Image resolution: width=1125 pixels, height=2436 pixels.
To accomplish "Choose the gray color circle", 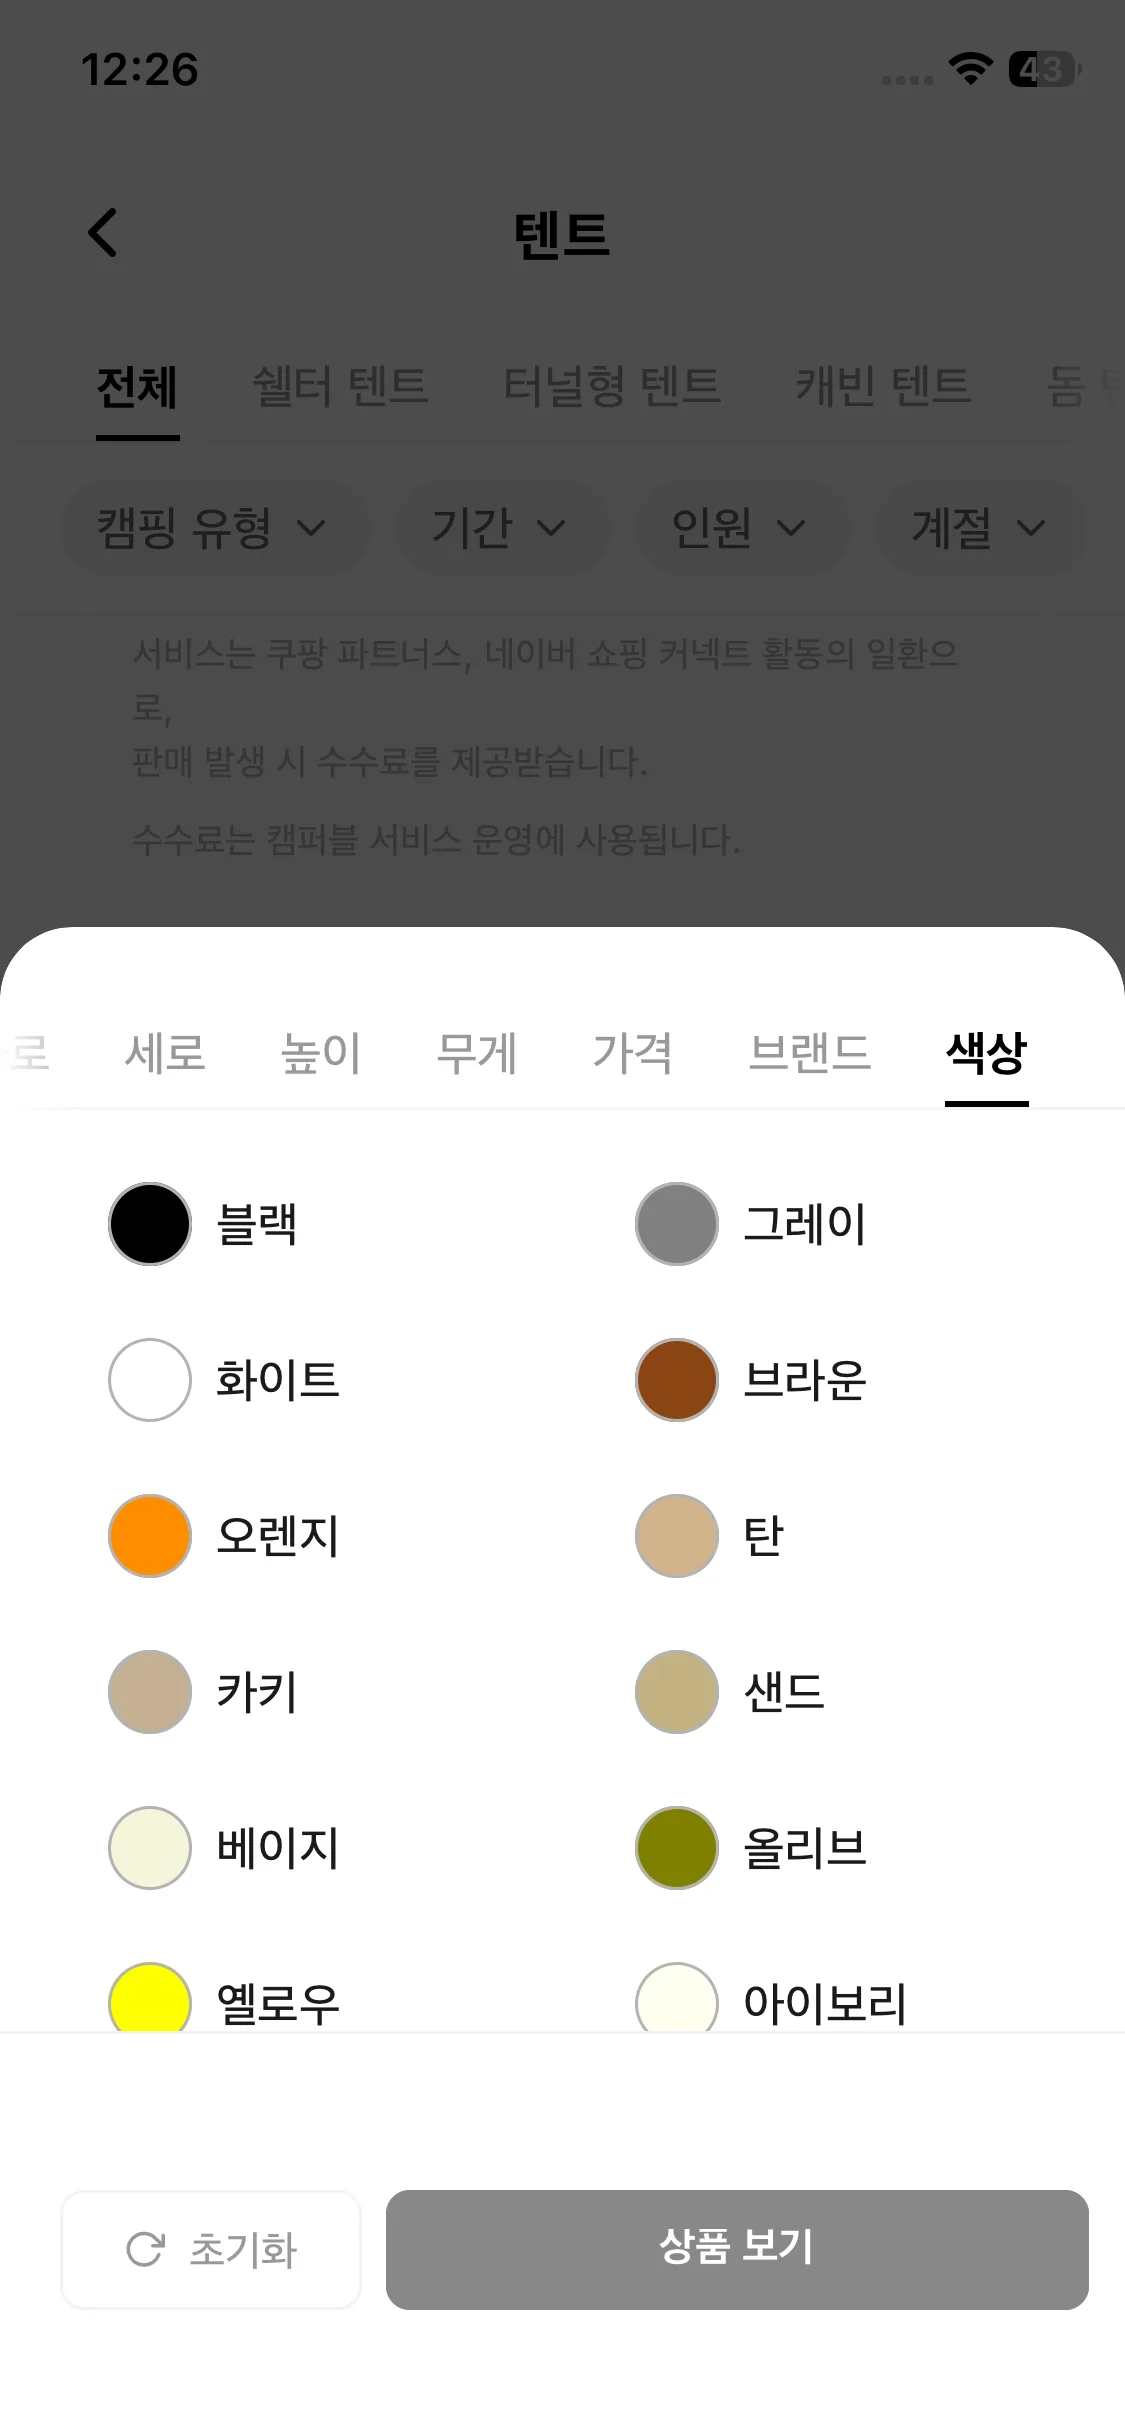I will click(677, 1224).
